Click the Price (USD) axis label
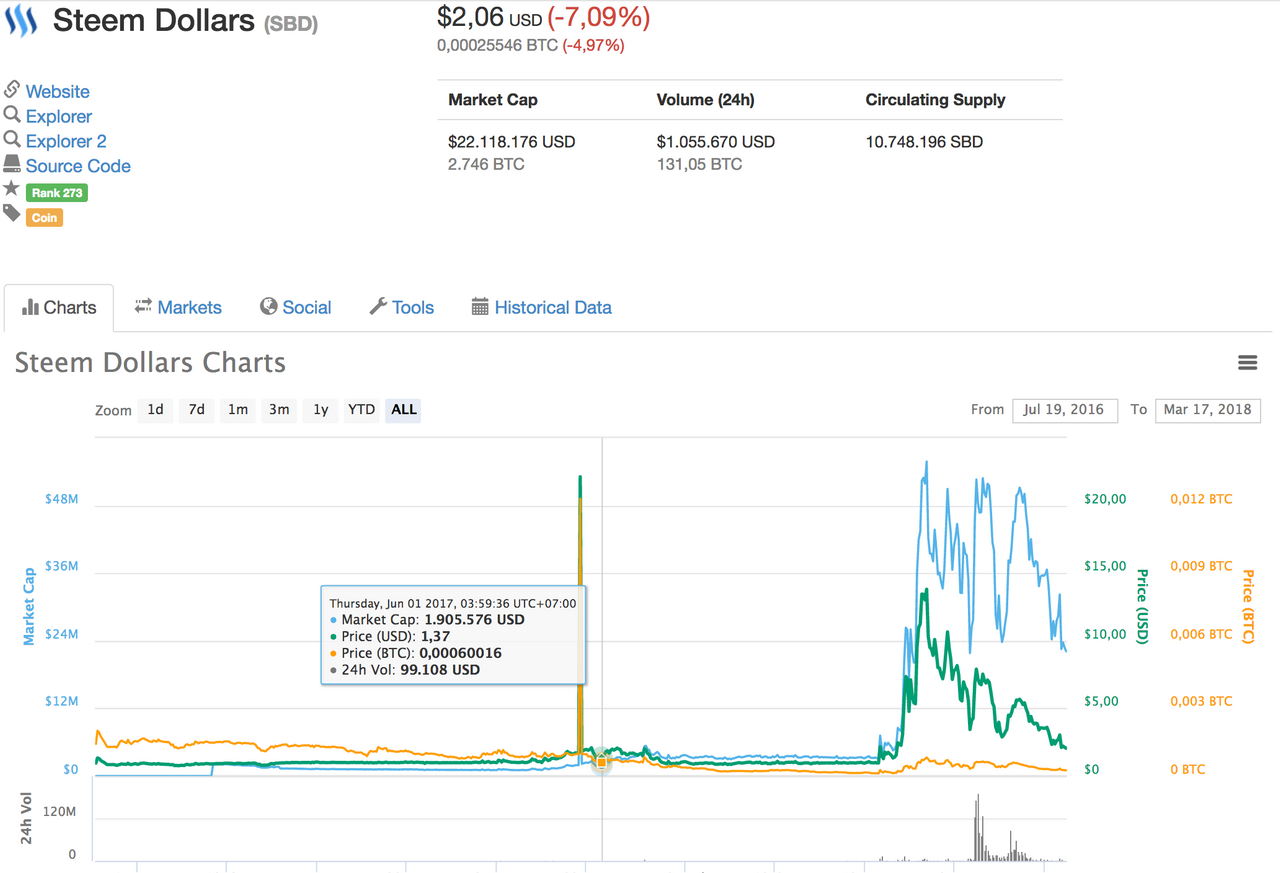The height and width of the screenshot is (873, 1280). coord(1142,606)
